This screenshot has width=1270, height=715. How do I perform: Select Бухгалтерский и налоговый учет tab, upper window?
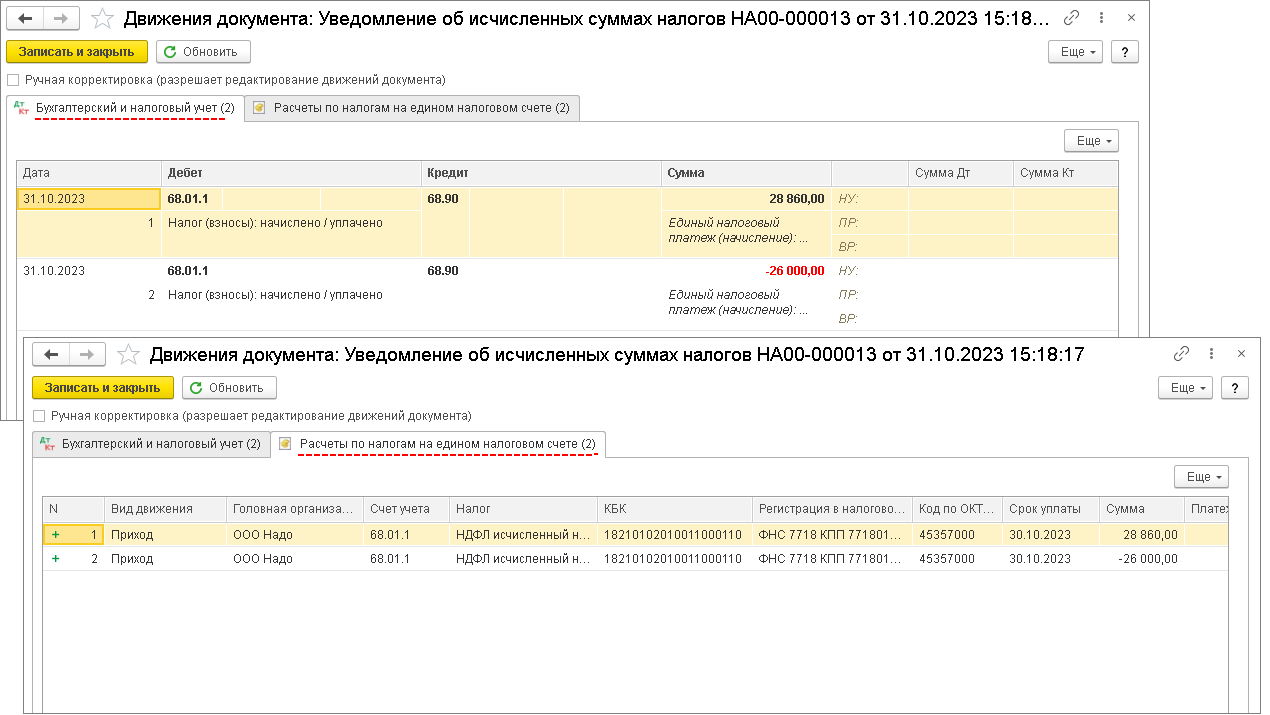125,108
